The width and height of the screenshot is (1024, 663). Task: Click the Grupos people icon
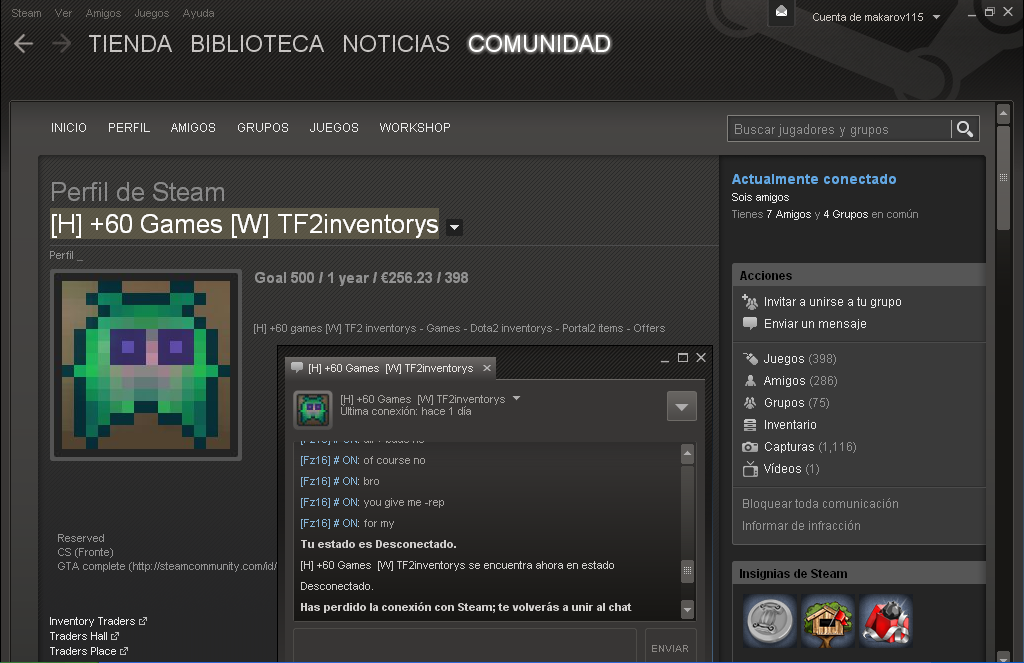[750, 403]
